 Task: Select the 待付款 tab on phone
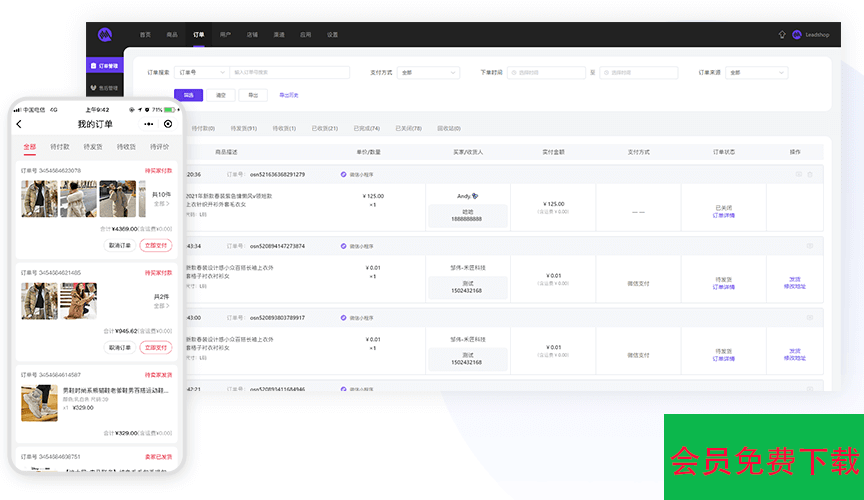60,146
